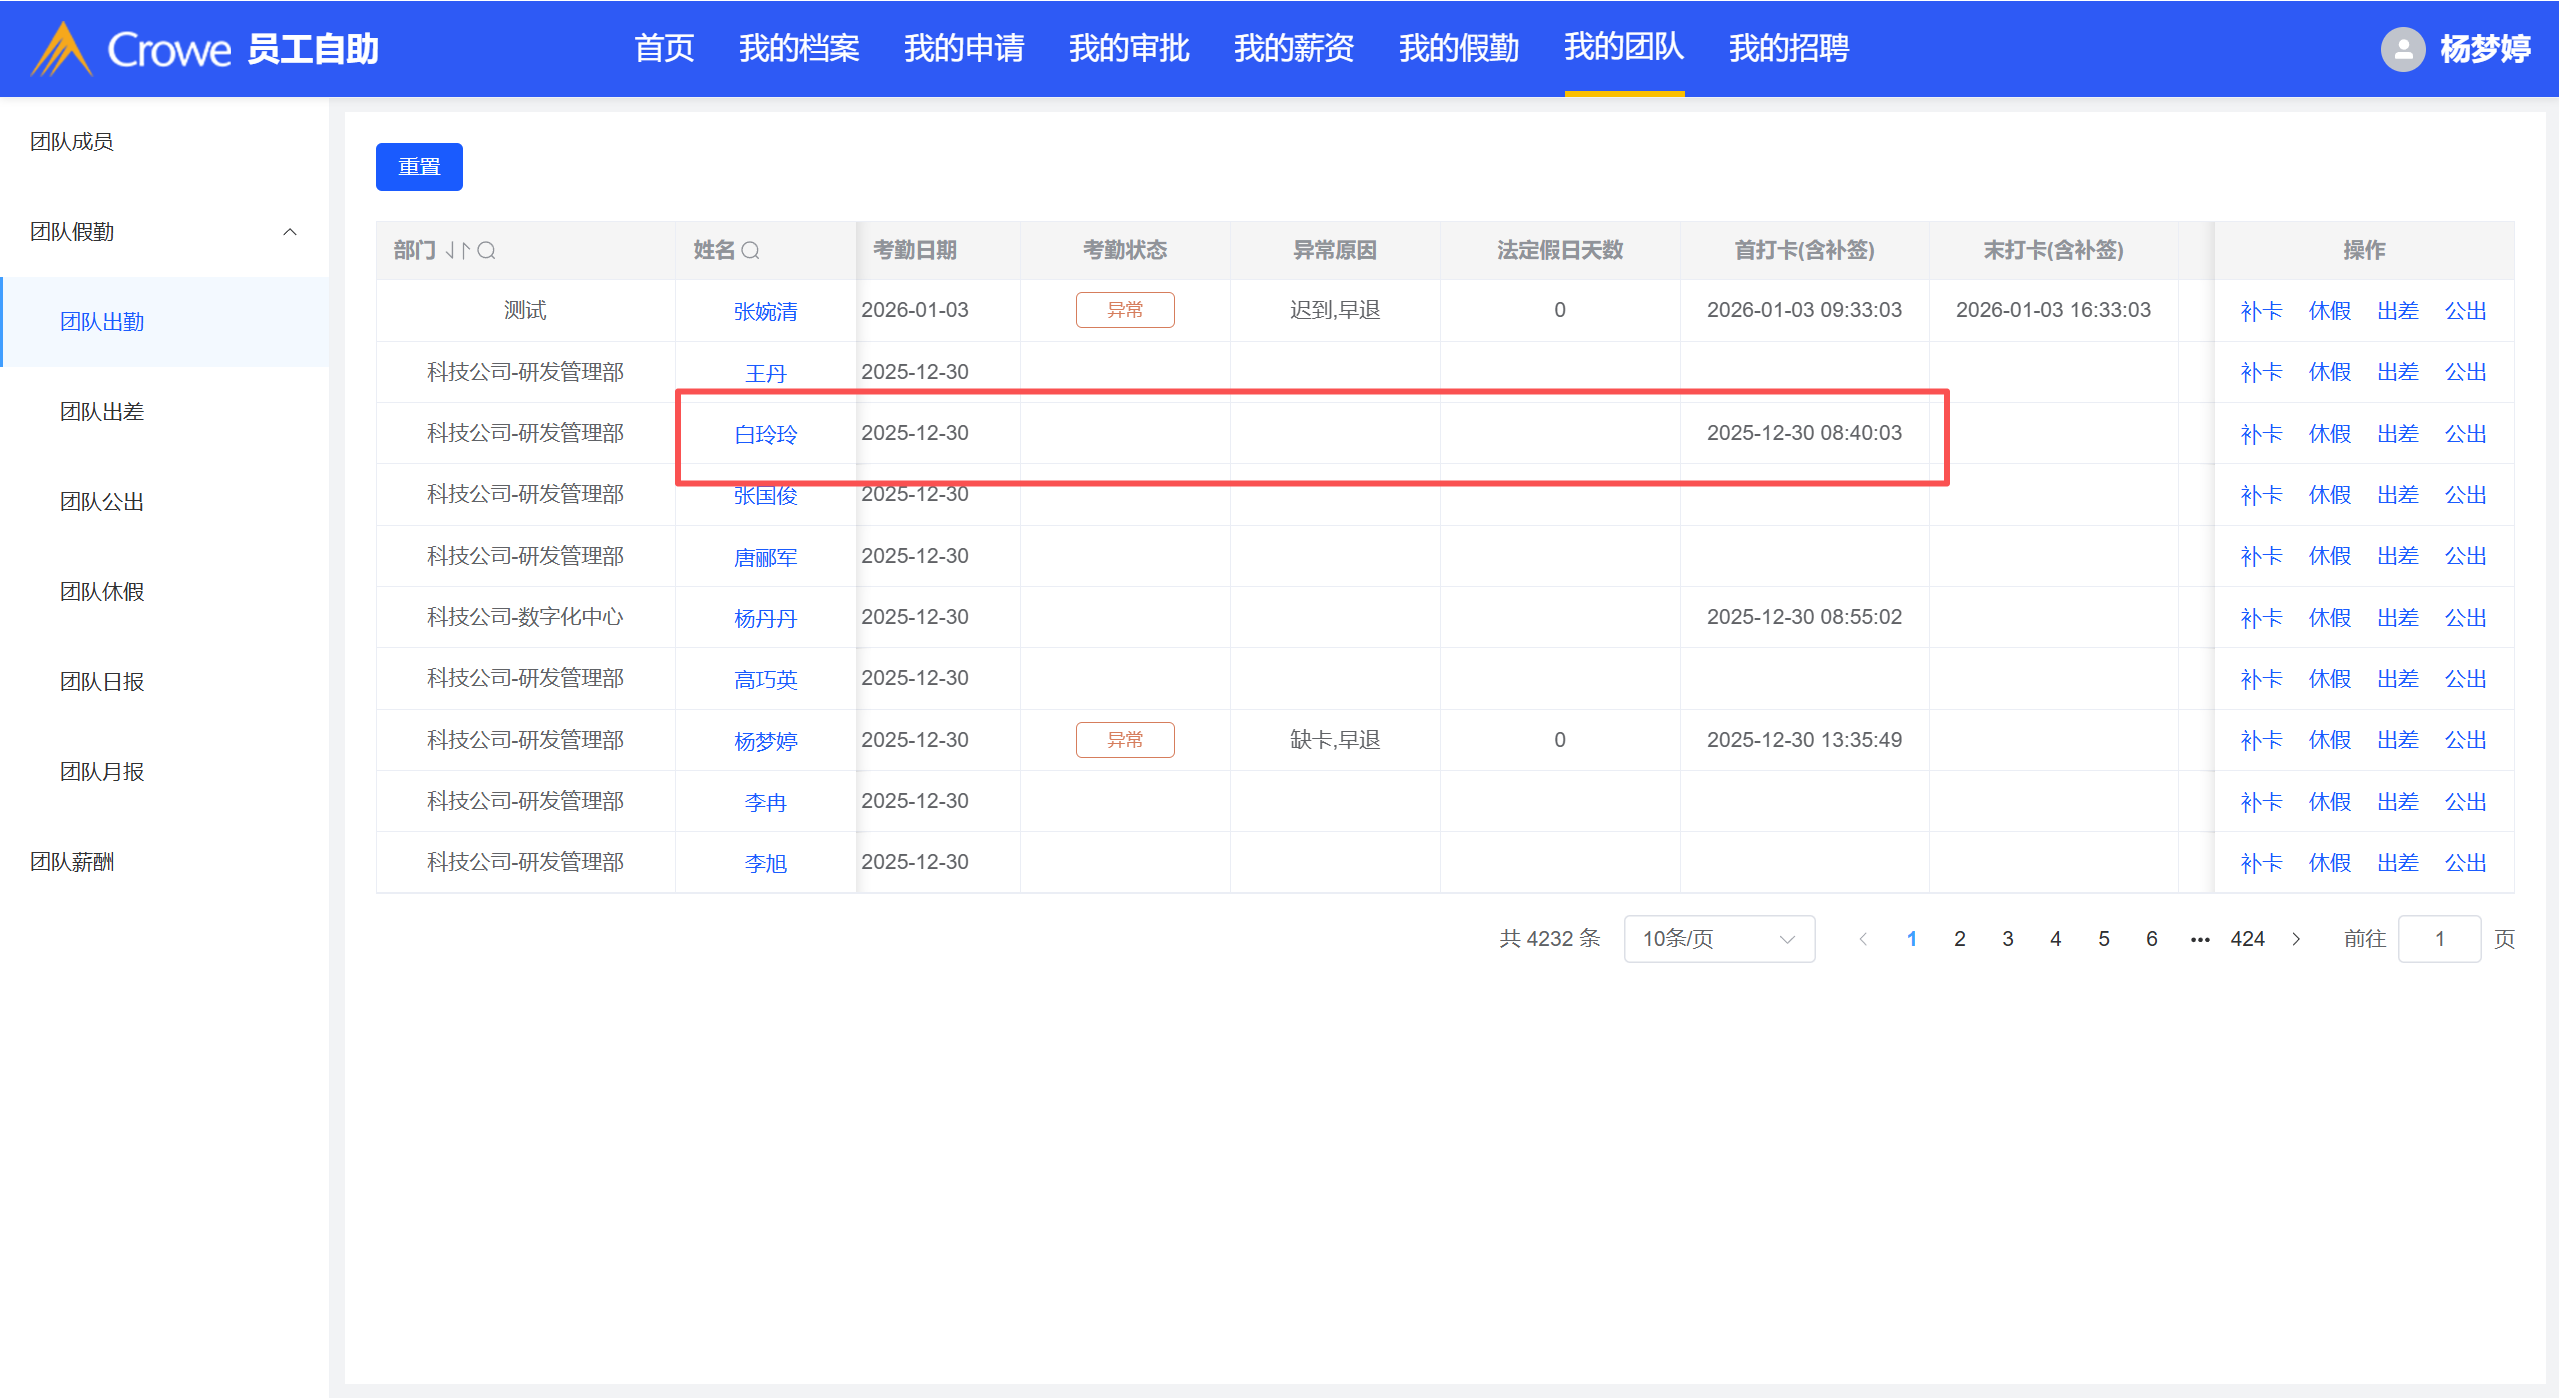Open 杨梦婷 user account menu
2559x1398 pixels.
tap(2484, 49)
